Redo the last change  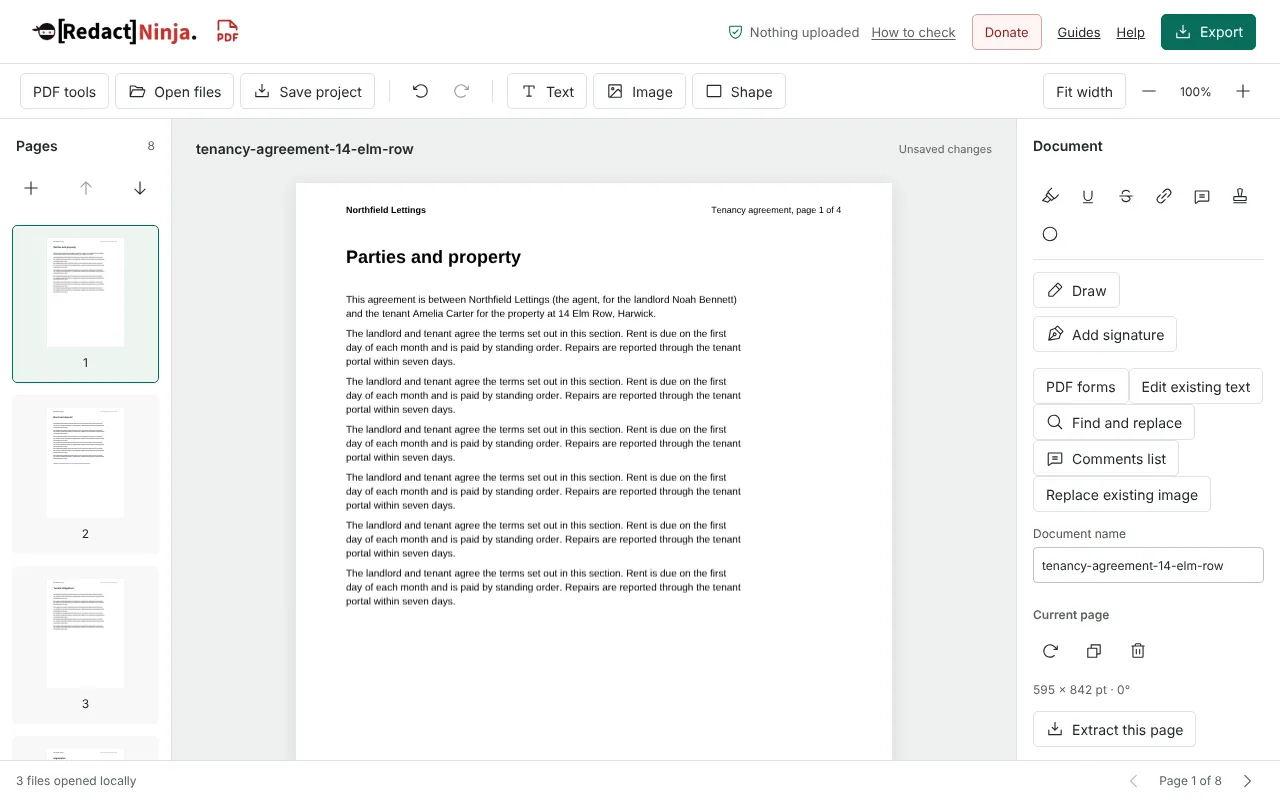click(x=462, y=91)
